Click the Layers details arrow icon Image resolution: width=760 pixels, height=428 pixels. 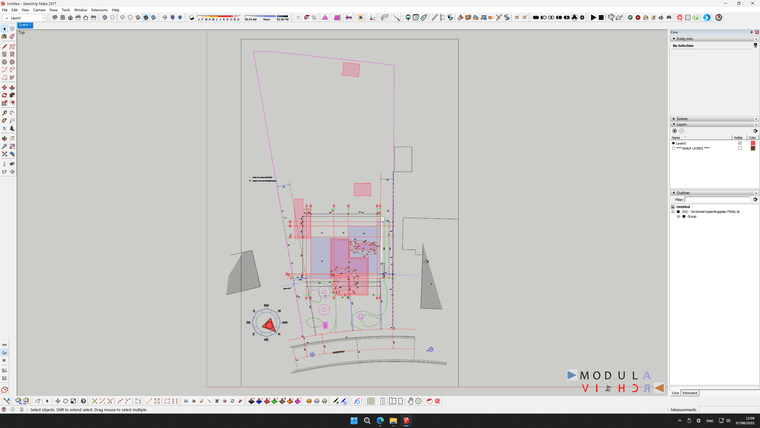[755, 131]
